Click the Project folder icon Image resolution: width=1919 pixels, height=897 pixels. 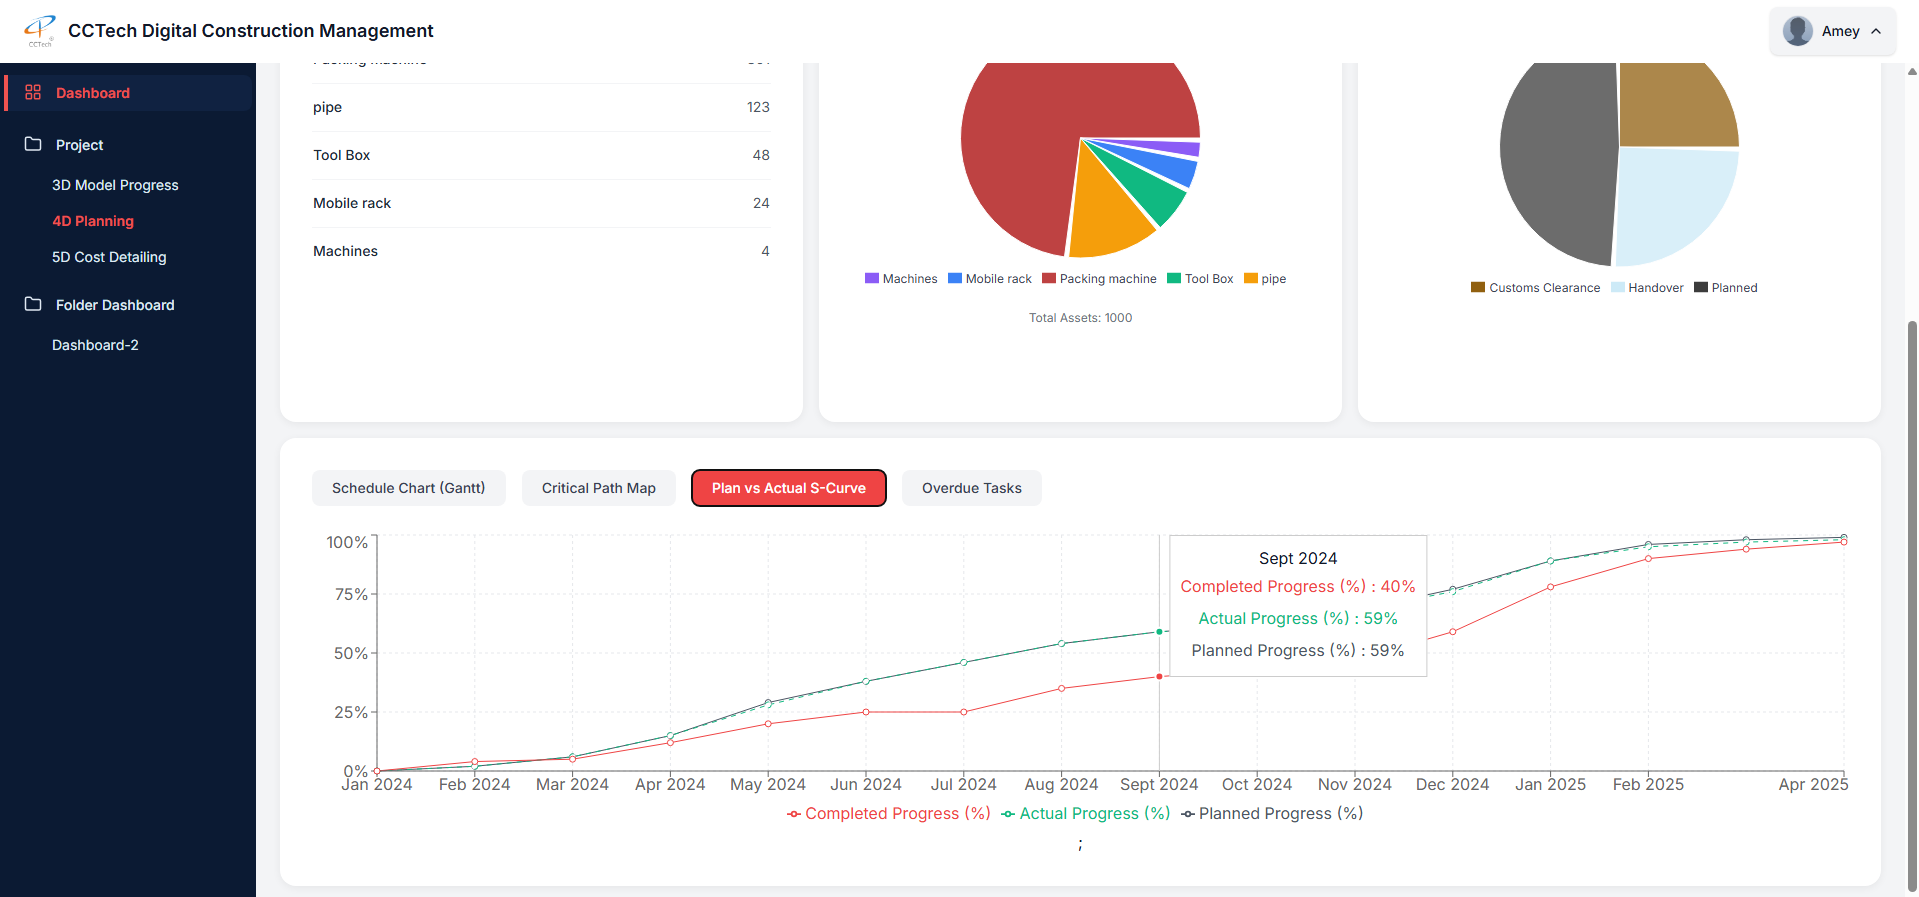[33, 144]
